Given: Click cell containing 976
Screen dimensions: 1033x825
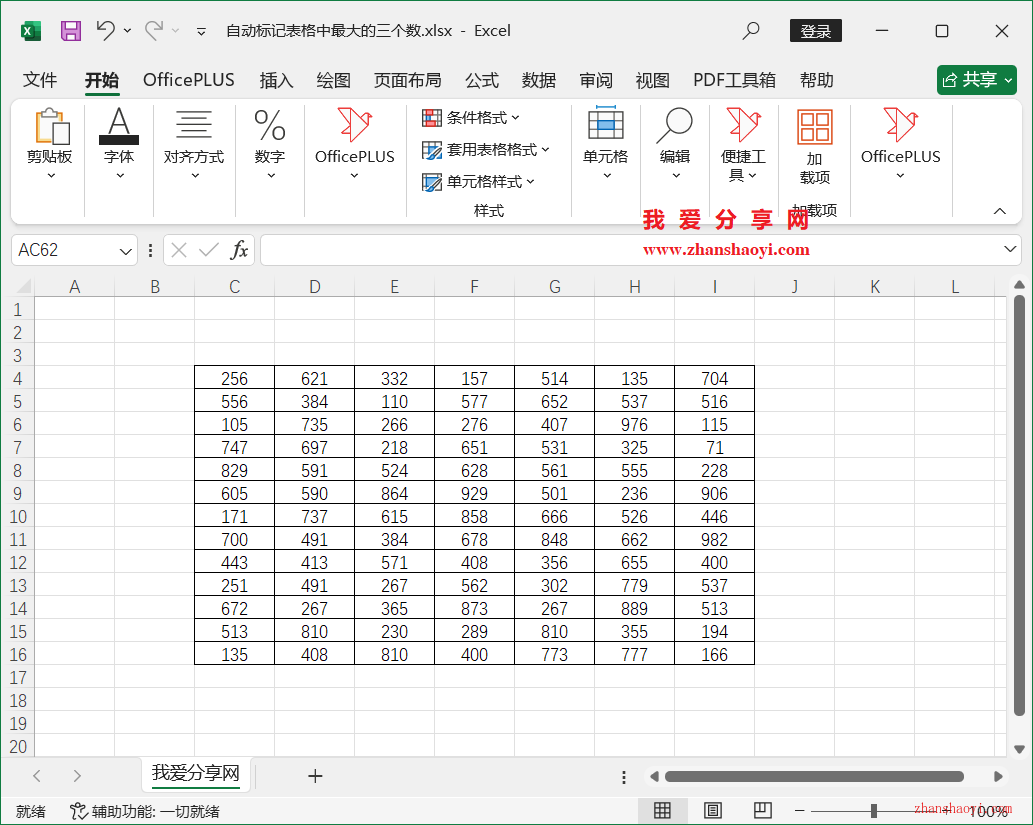Looking at the screenshot, I should pos(634,425).
